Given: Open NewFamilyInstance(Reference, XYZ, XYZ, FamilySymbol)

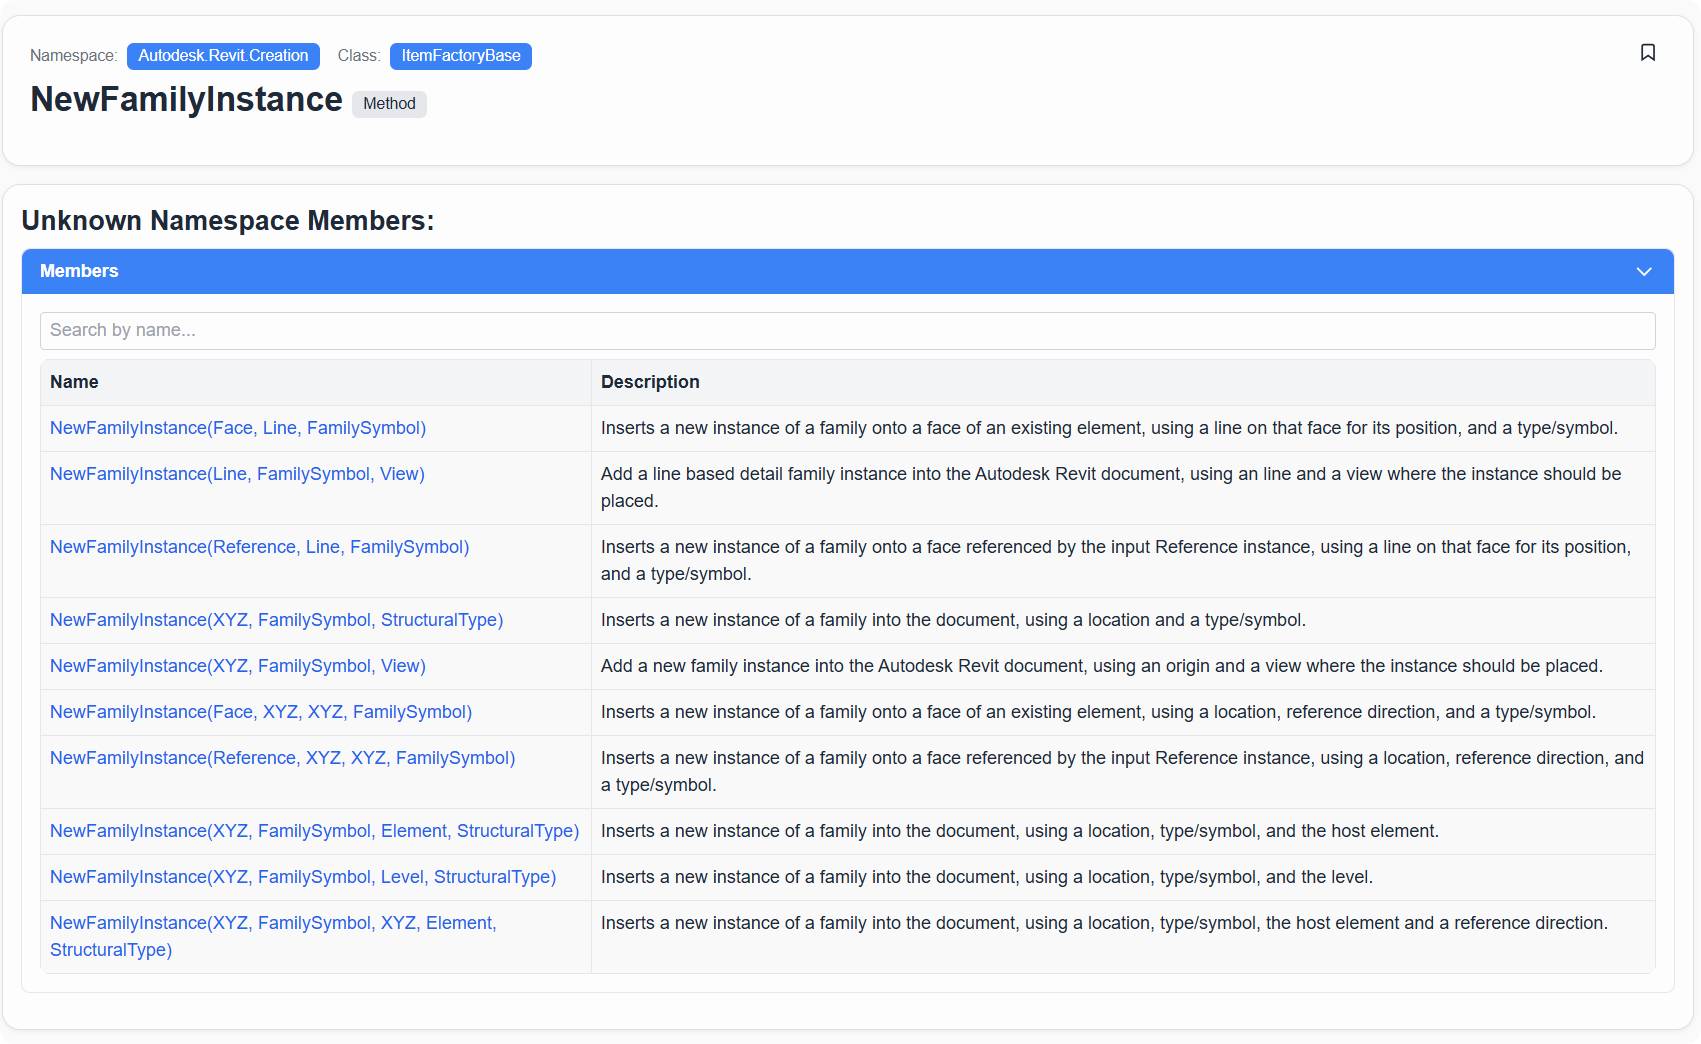Looking at the screenshot, I should tap(283, 758).
